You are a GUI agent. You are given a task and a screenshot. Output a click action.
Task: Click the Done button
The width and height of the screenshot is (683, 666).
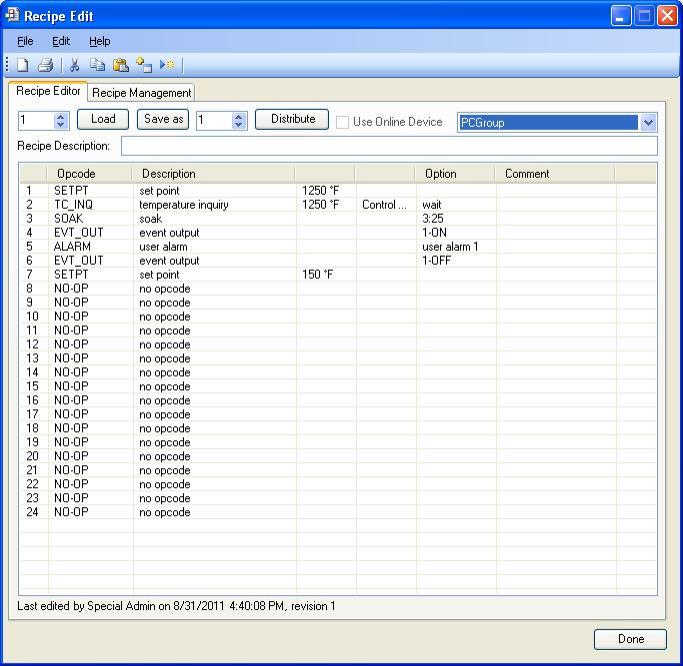[x=630, y=639]
